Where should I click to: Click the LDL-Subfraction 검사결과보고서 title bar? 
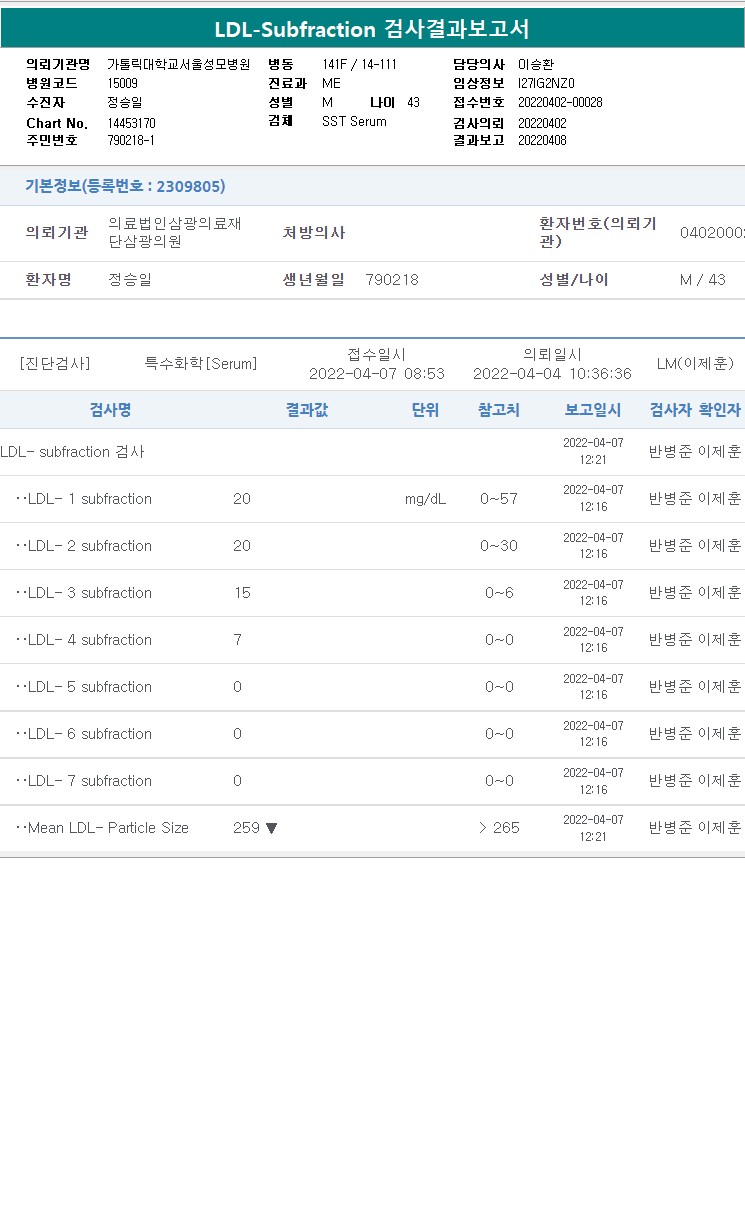pos(372,29)
